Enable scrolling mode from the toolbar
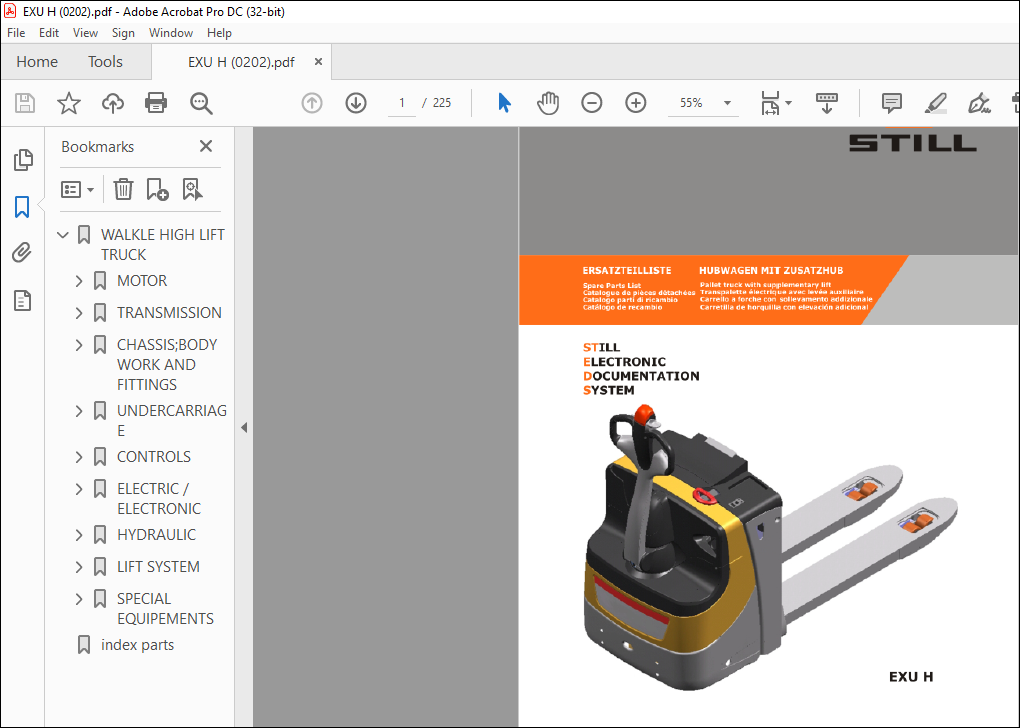 [827, 103]
